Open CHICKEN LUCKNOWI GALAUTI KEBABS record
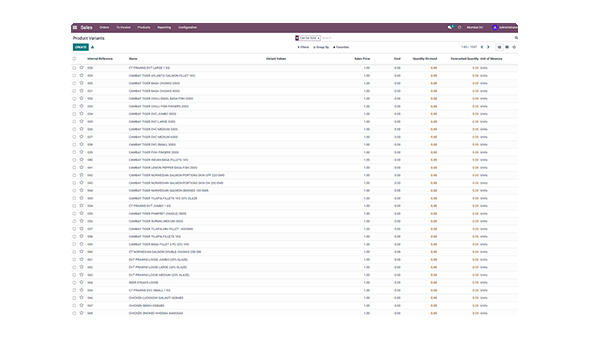Screen dimensions: 590x360 (x=156, y=298)
